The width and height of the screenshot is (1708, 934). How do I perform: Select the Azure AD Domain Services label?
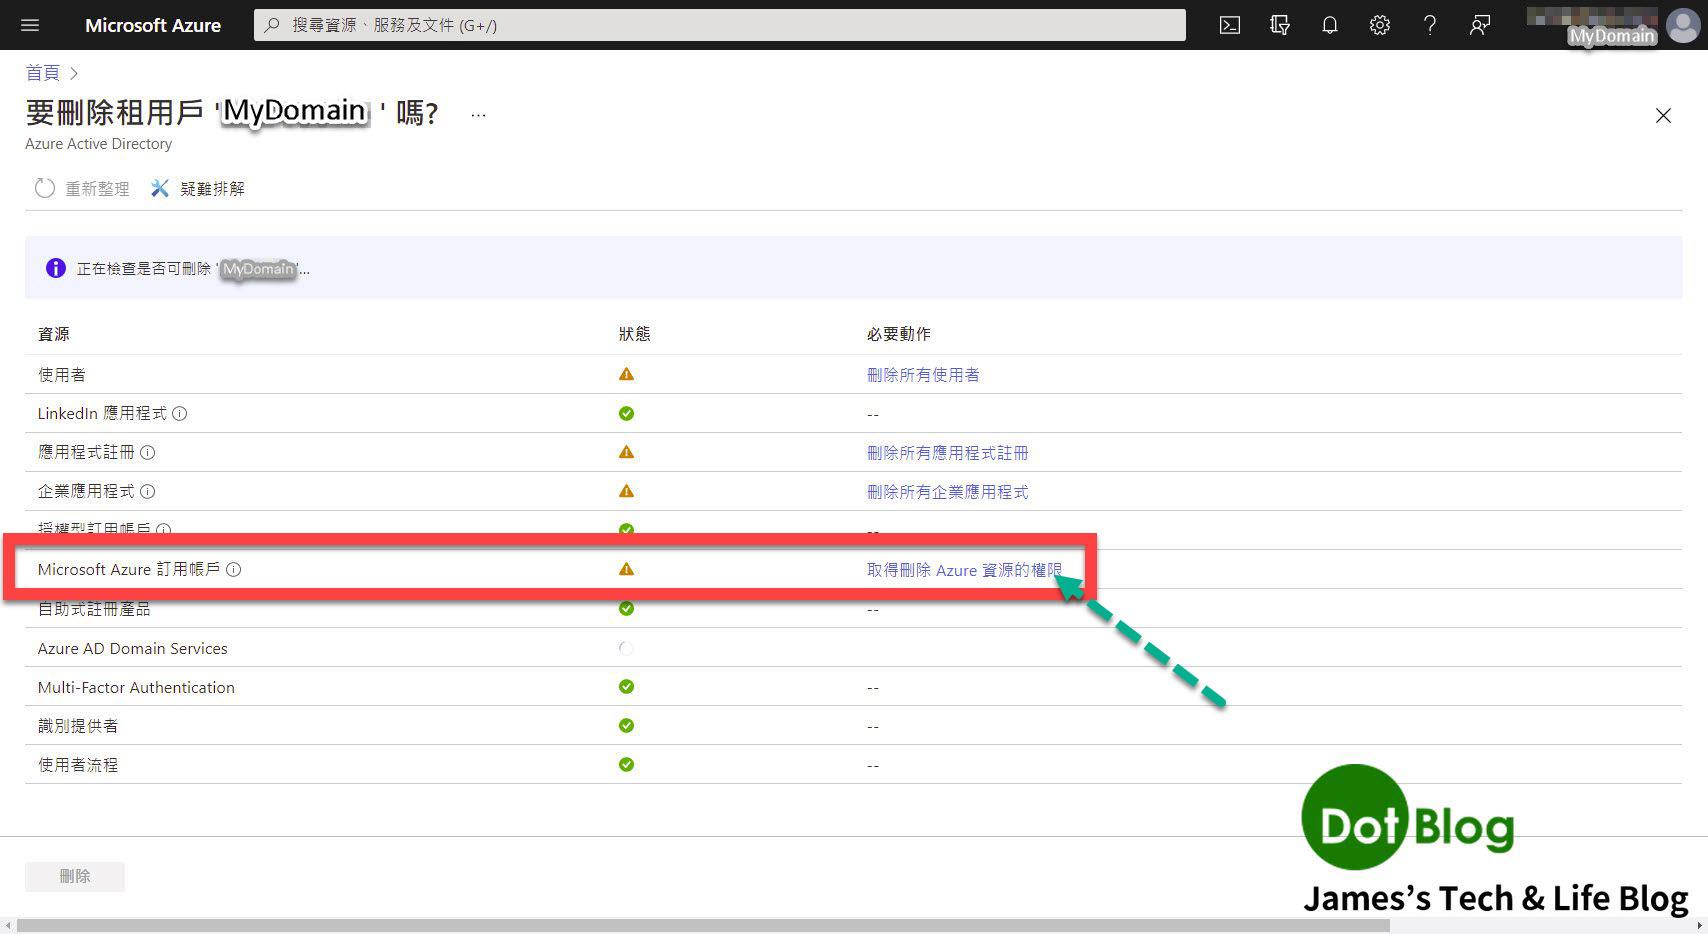133,648
